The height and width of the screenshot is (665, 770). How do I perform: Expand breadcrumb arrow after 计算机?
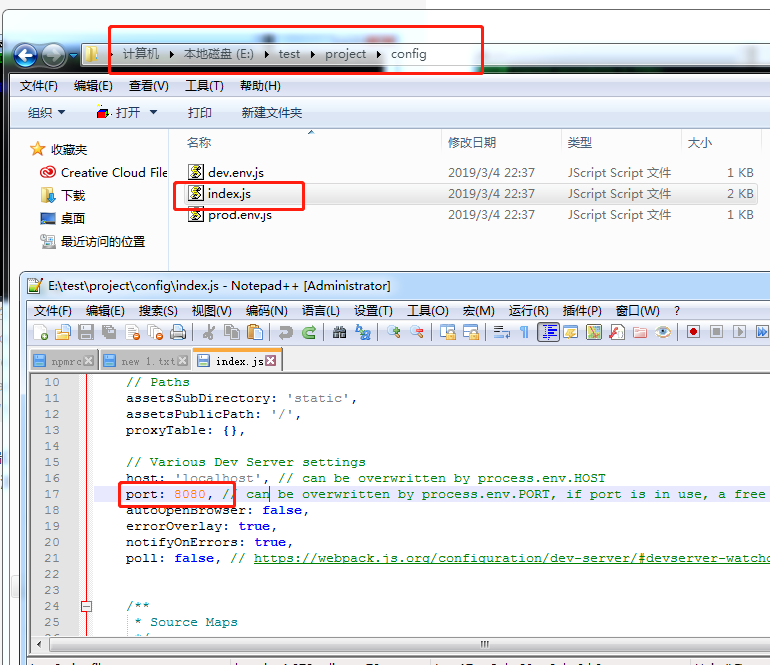click(172, 54)
